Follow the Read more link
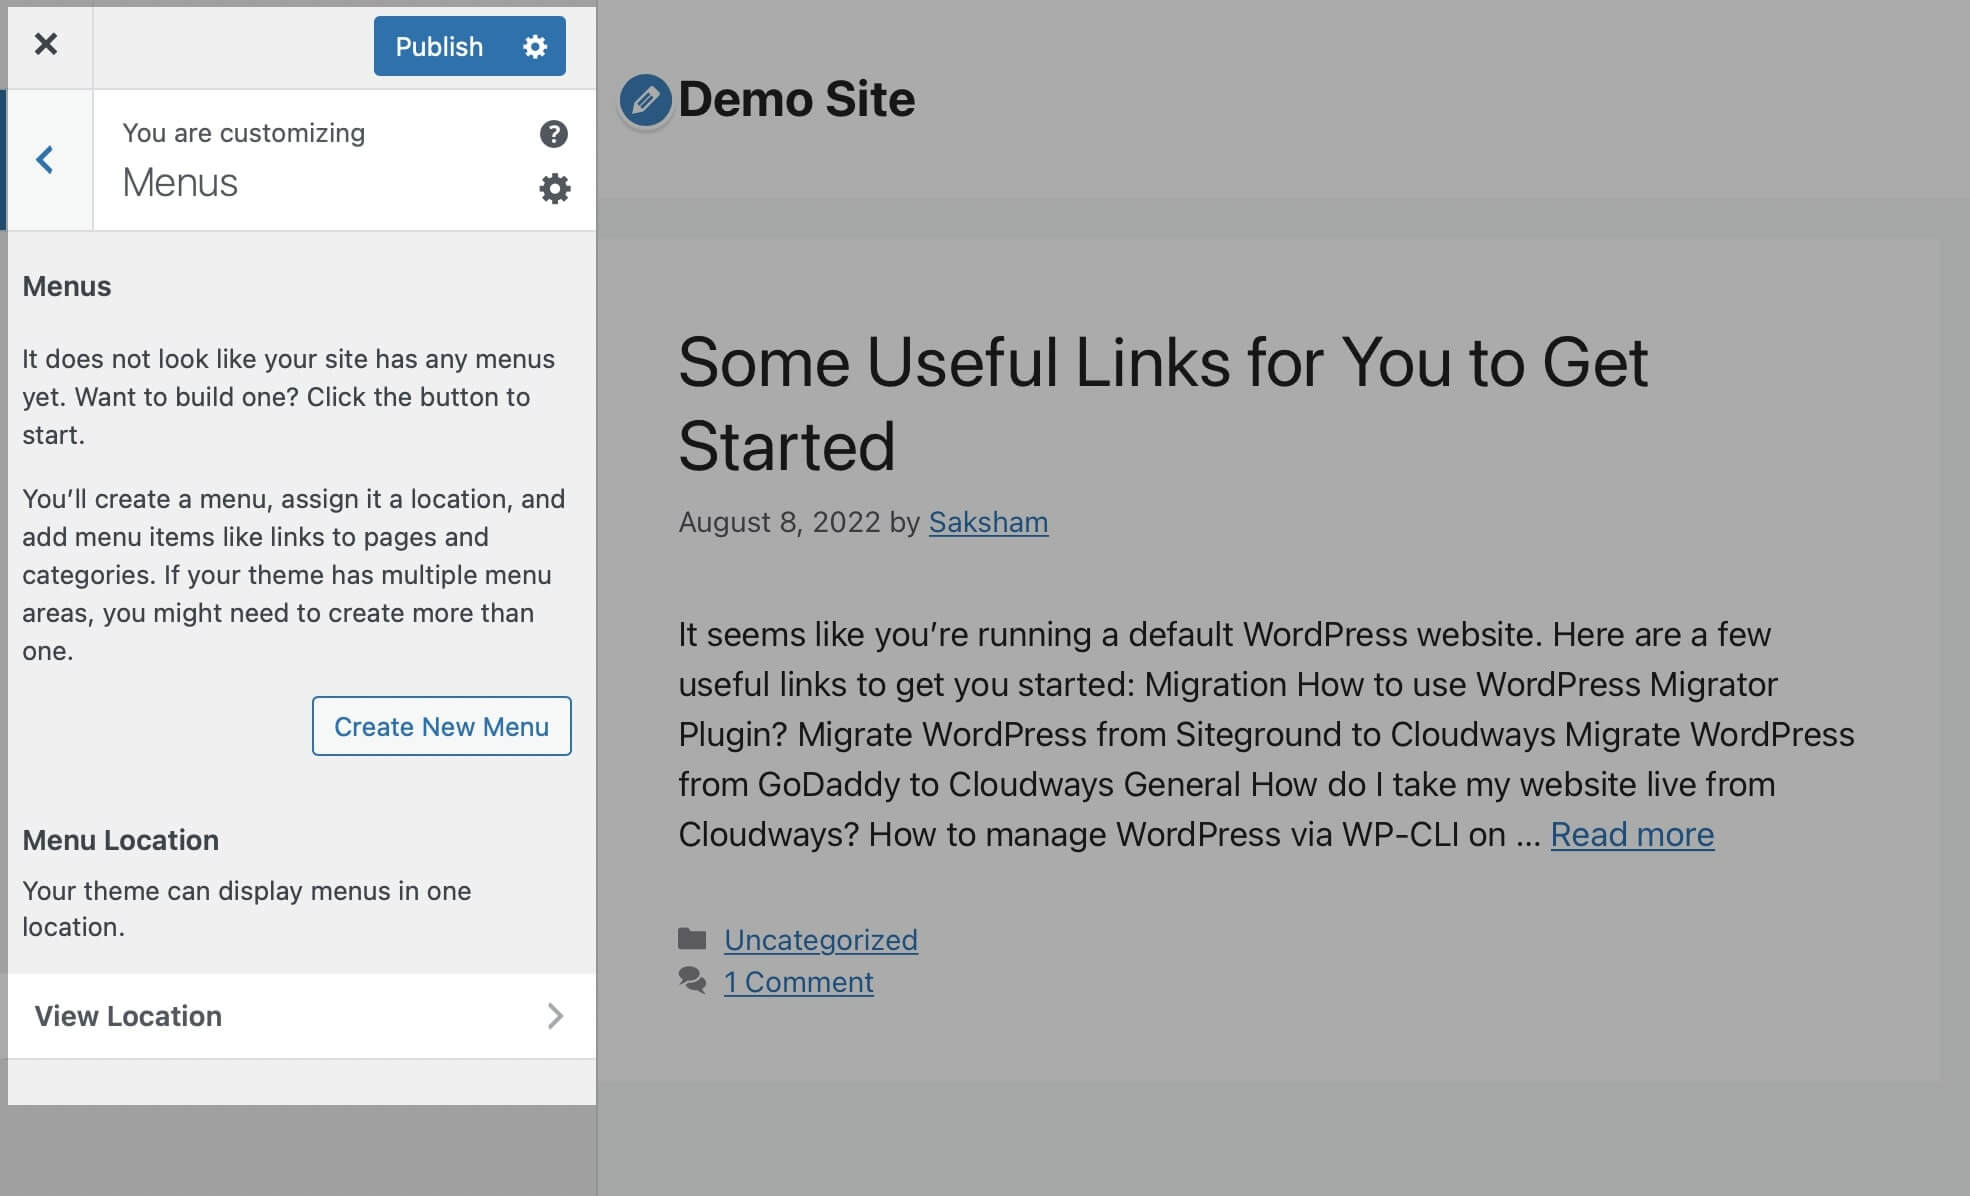1970x1196 pixels. pyautogui.click(x=1632, y=834)
